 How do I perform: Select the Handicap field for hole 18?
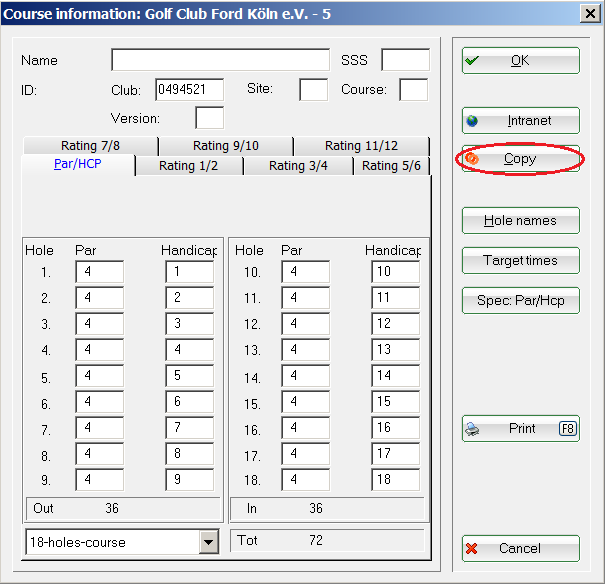(396, 479)
